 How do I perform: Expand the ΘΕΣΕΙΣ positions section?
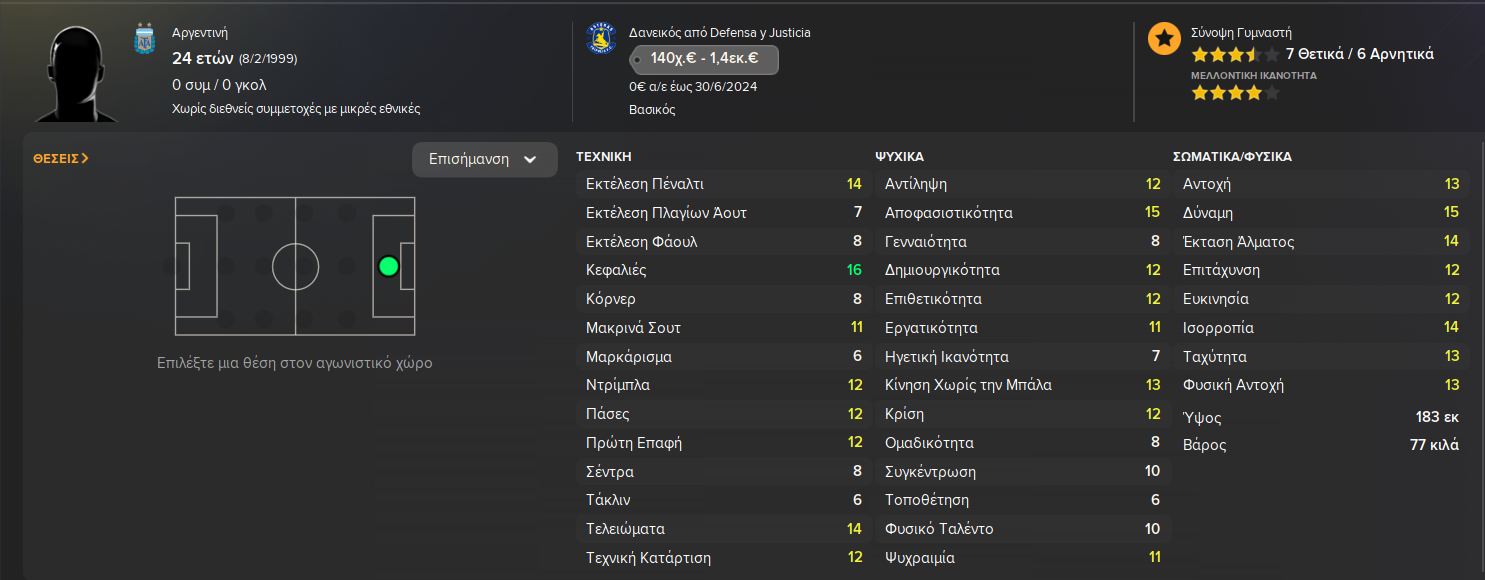(x=61, y=158)
